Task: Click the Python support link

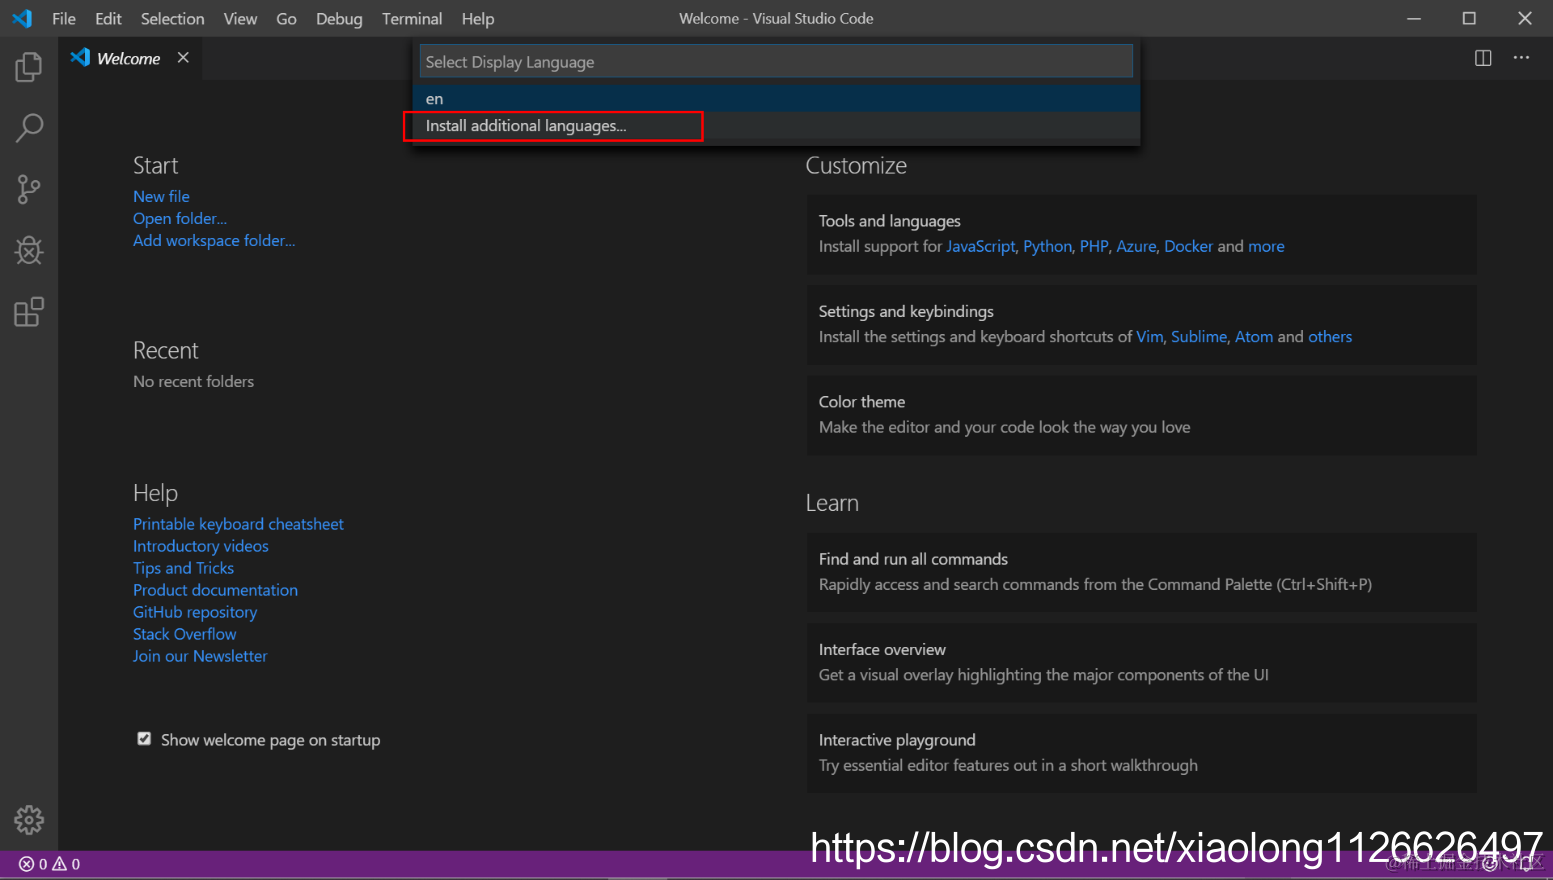Action: 1047,246
